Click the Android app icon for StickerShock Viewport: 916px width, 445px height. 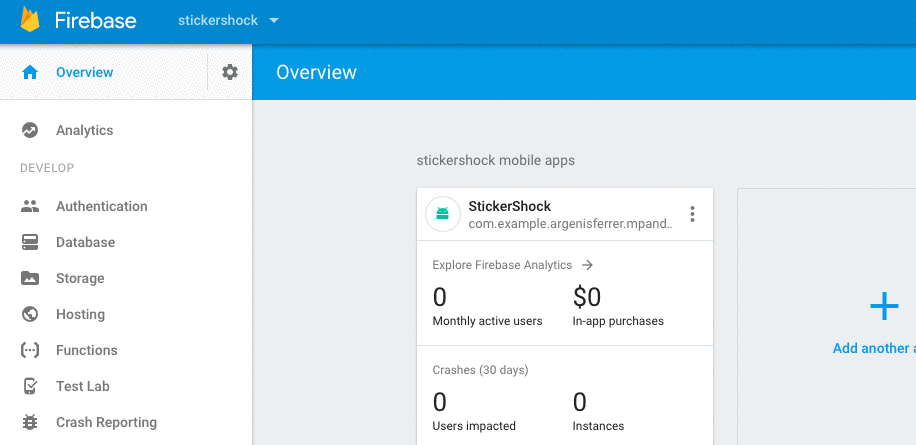442,214
